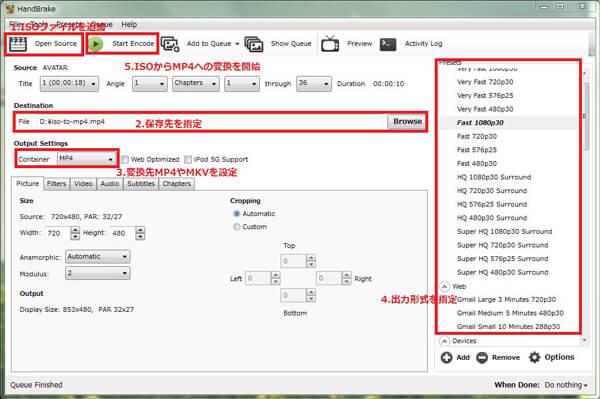This screenshot has height=399, width=600.
Task: Open the Add to Queue dropdown arrow
Action: tap(237, 44)
